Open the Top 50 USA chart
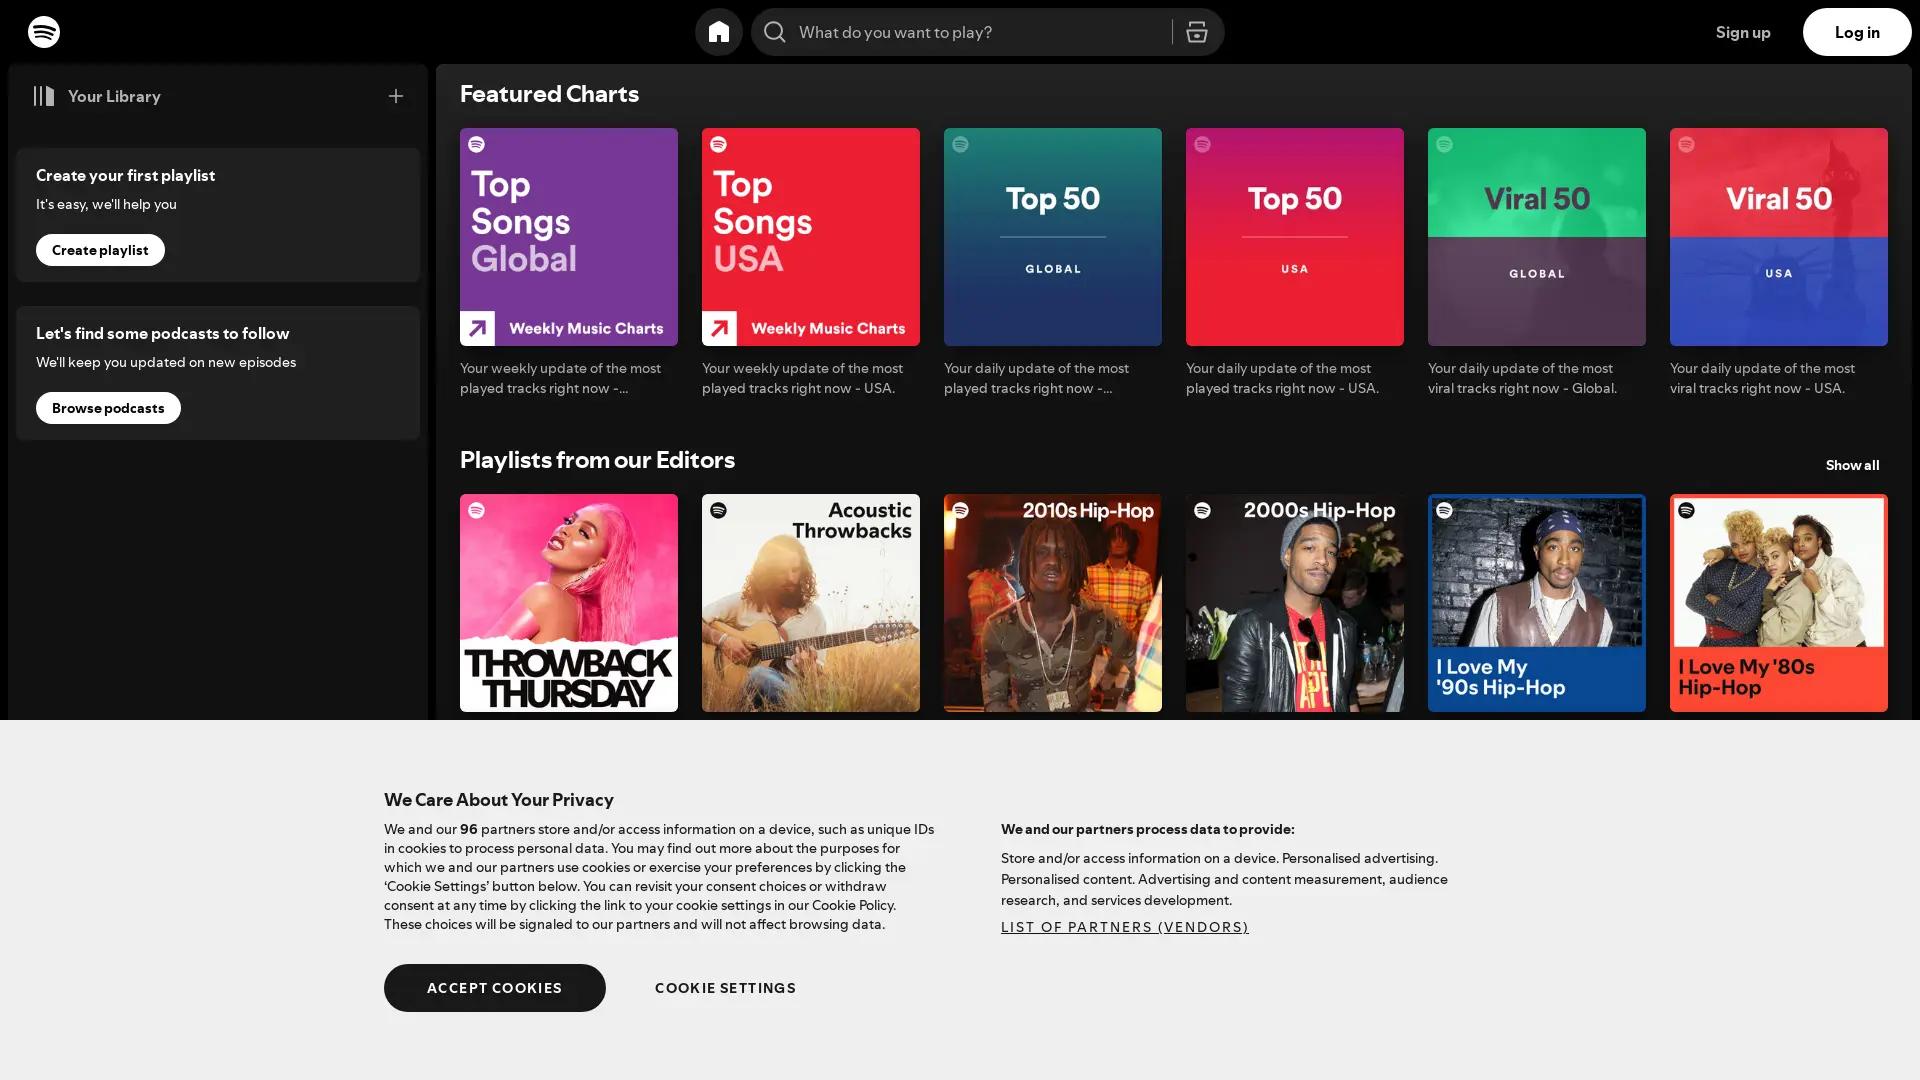 (x=1294, y=236)
